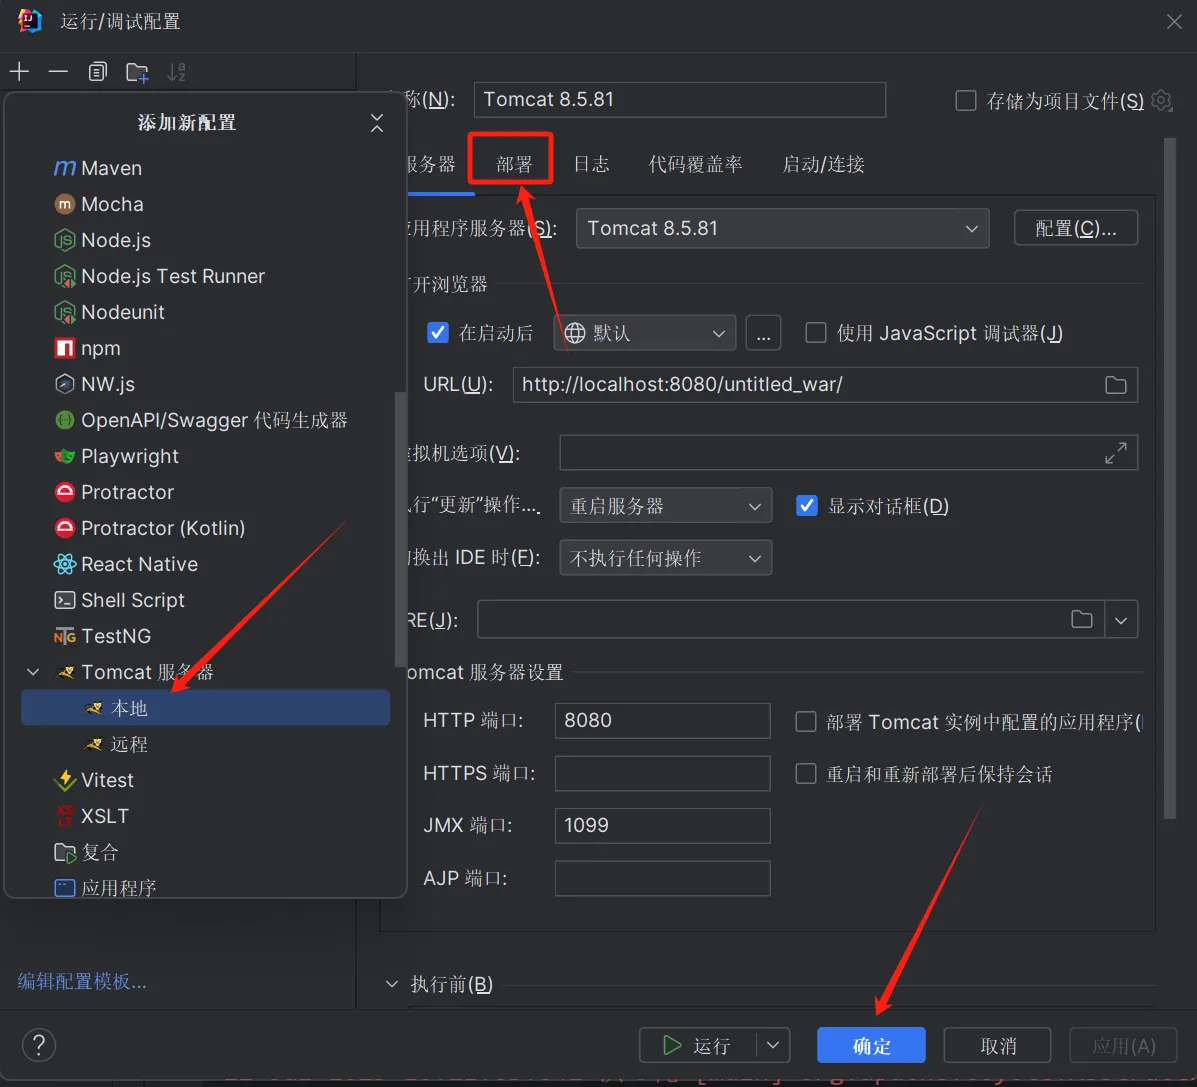Click the ... browse browsers button
Image resolution: width=1197 pixels, height=1087 pixels.
pos(763,333)
